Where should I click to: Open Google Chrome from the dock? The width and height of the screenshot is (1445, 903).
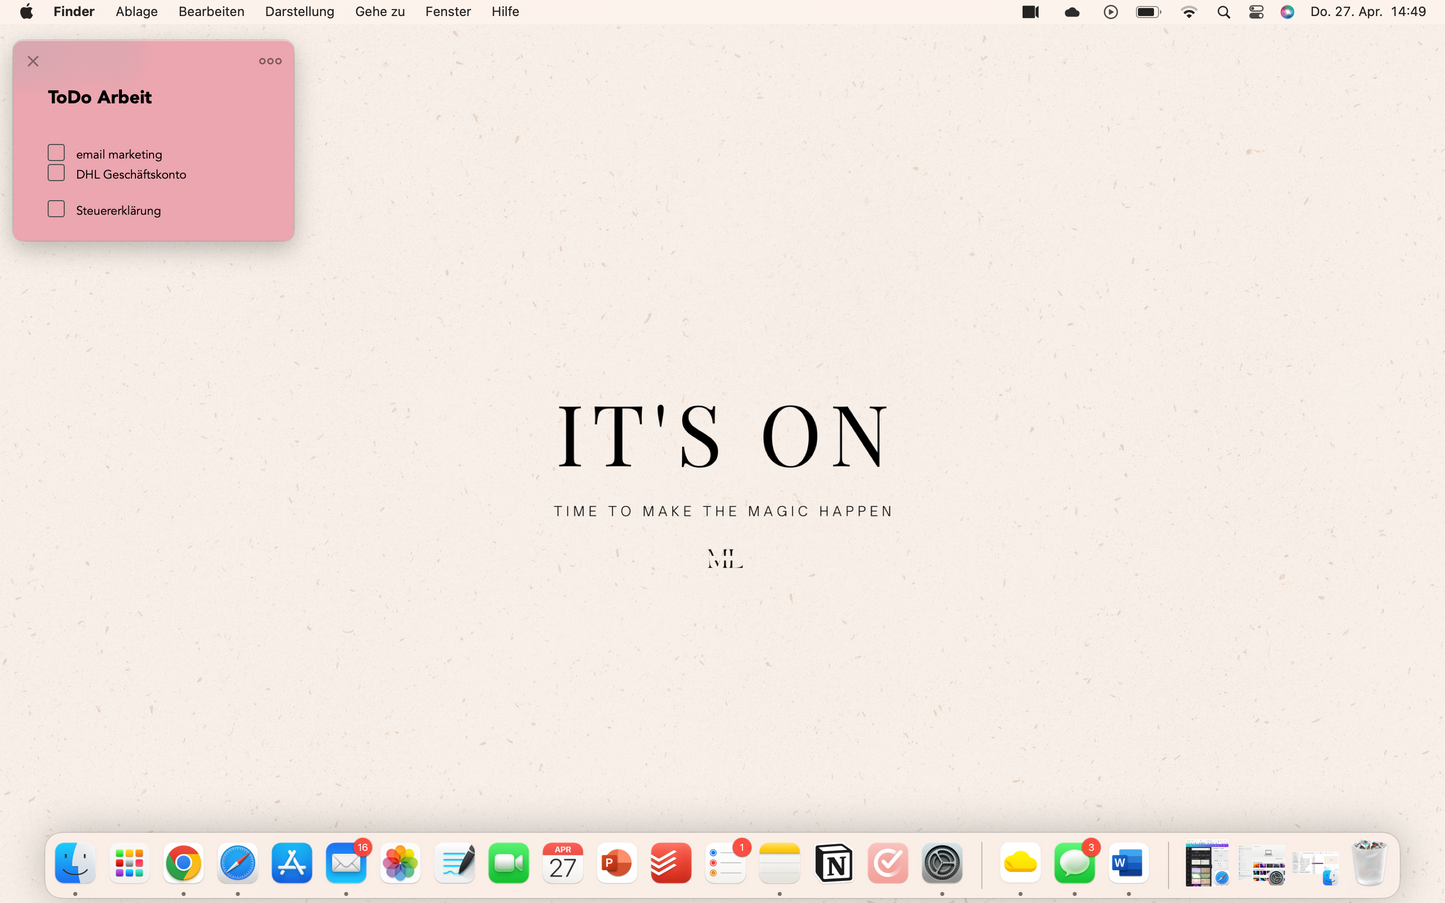click(183, 863)
